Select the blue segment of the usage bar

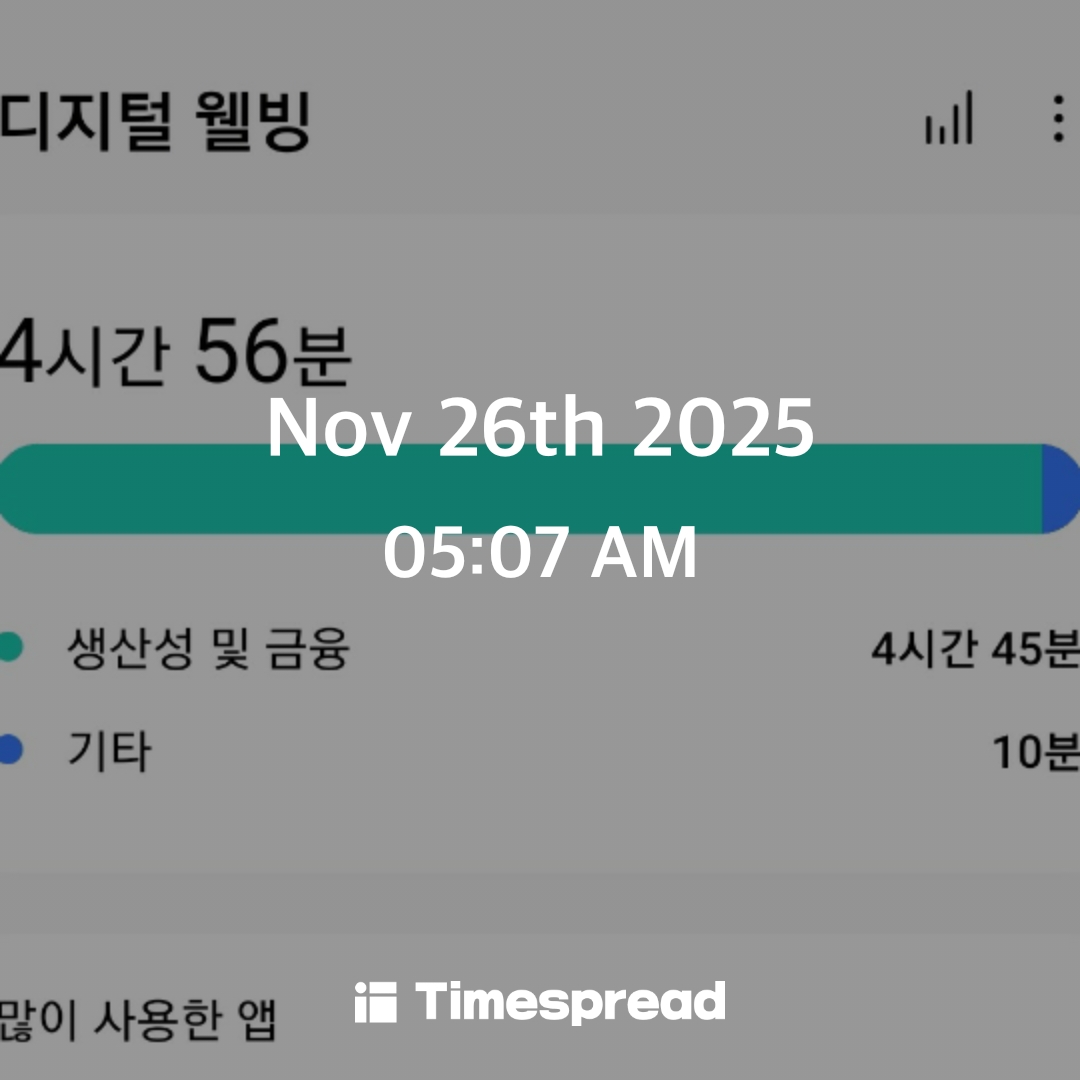point(1060,489)
